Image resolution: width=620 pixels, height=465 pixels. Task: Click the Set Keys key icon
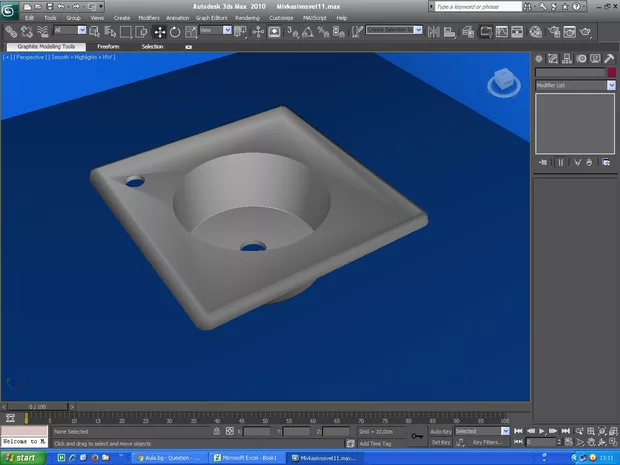(417, 436)
